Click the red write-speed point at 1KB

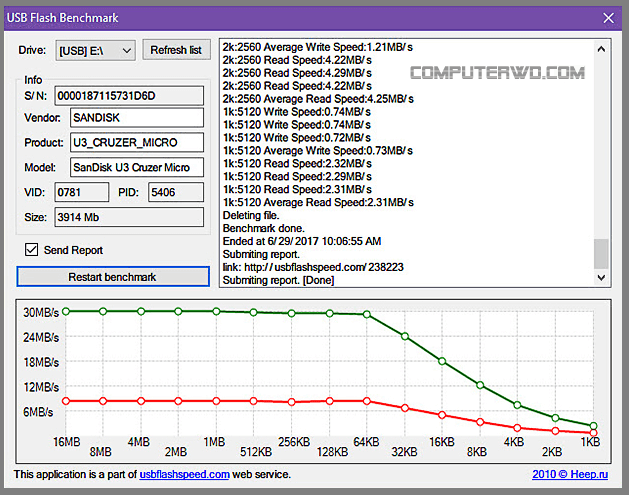[x=593, y=433]
